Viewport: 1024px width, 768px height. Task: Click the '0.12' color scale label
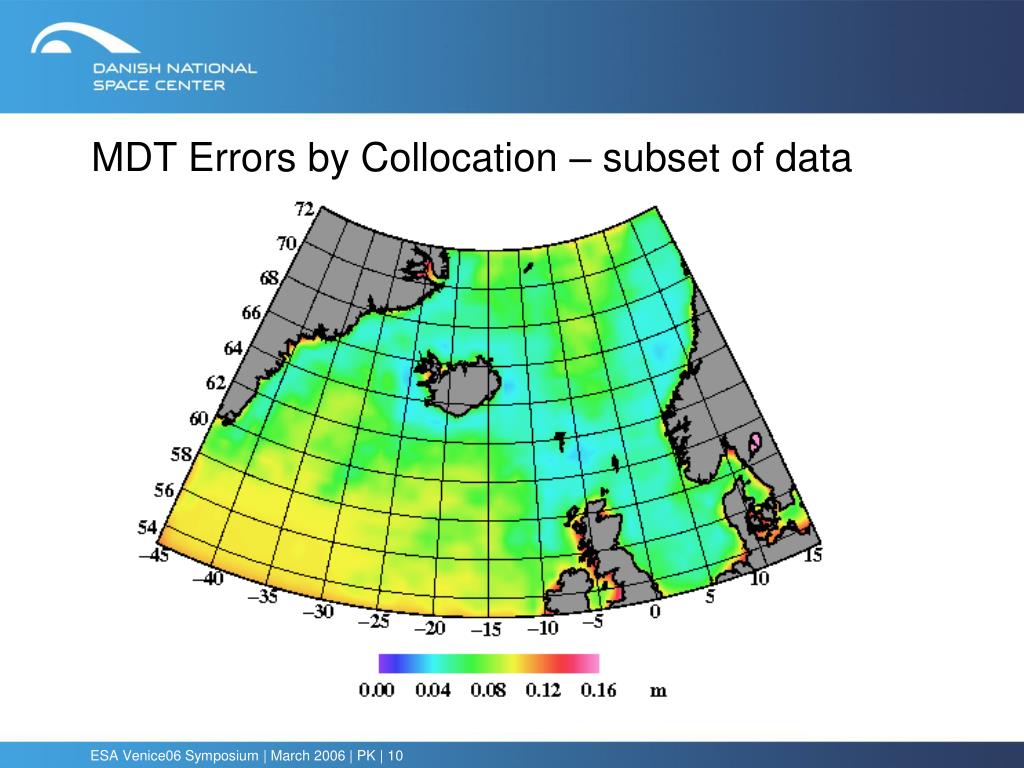pyautogui.click(x=543, y=690)
